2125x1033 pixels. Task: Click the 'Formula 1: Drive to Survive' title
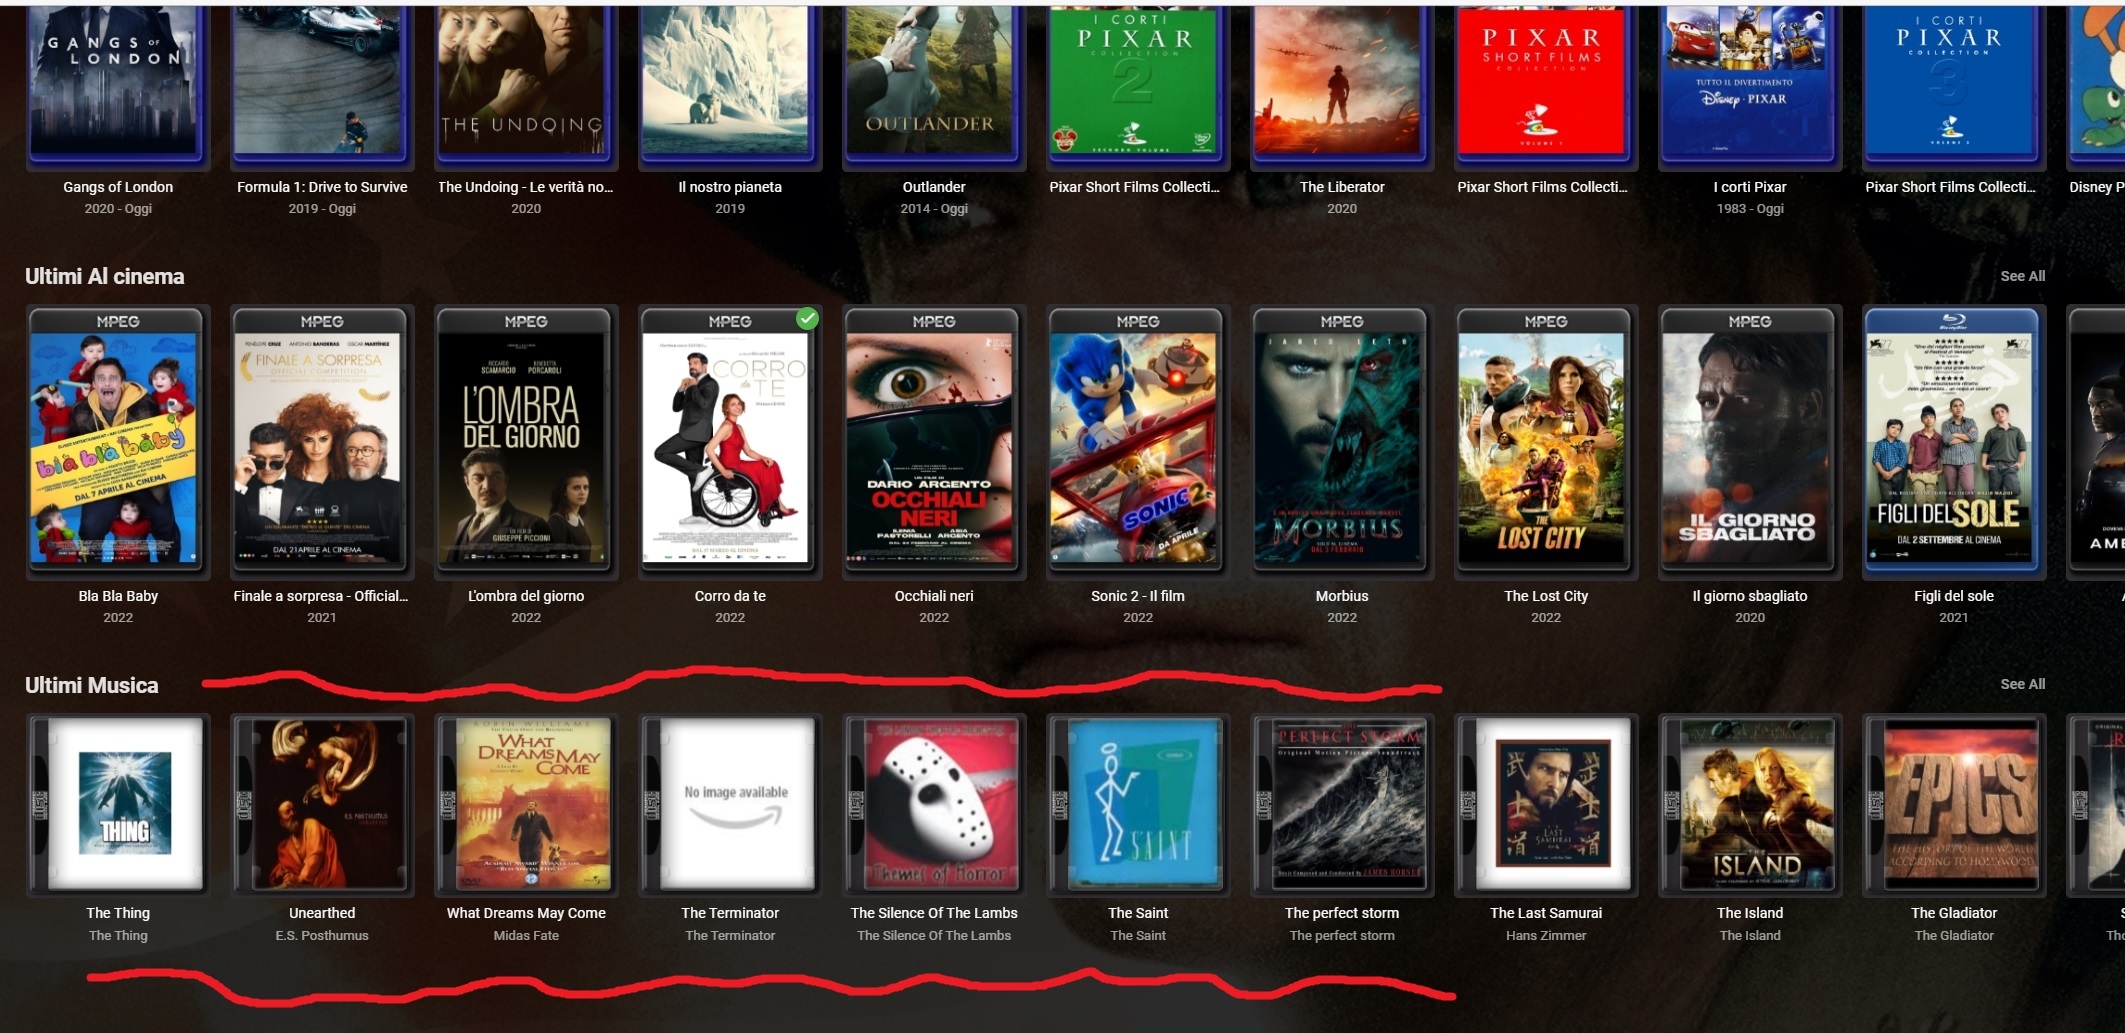[x=322, y=187]
